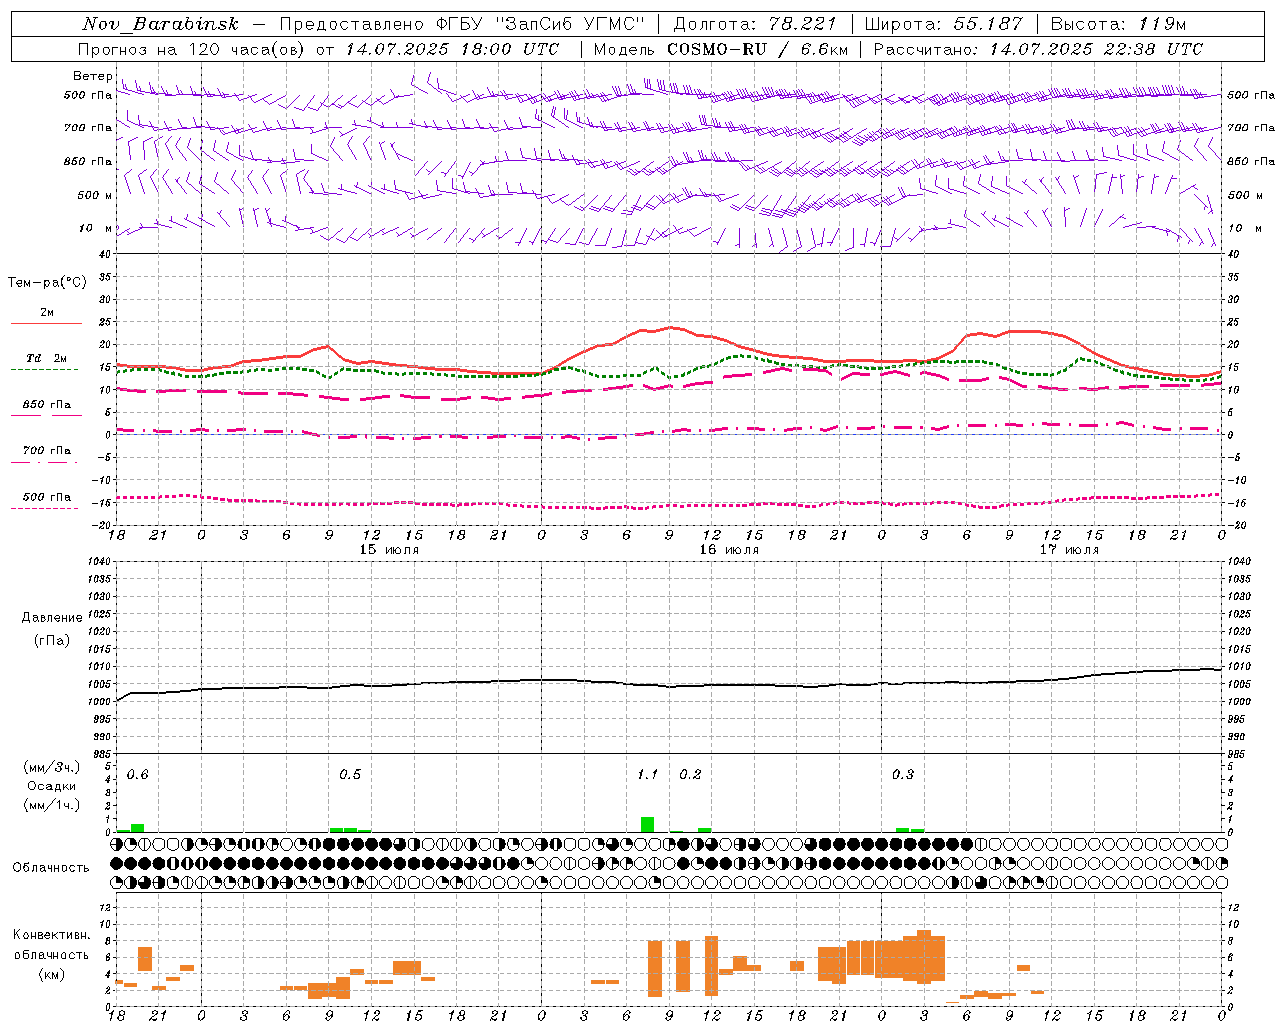Screen dimensions: 1280x1024
Task: Click the Долгота: 78.221 value
Action: point(754,24)
